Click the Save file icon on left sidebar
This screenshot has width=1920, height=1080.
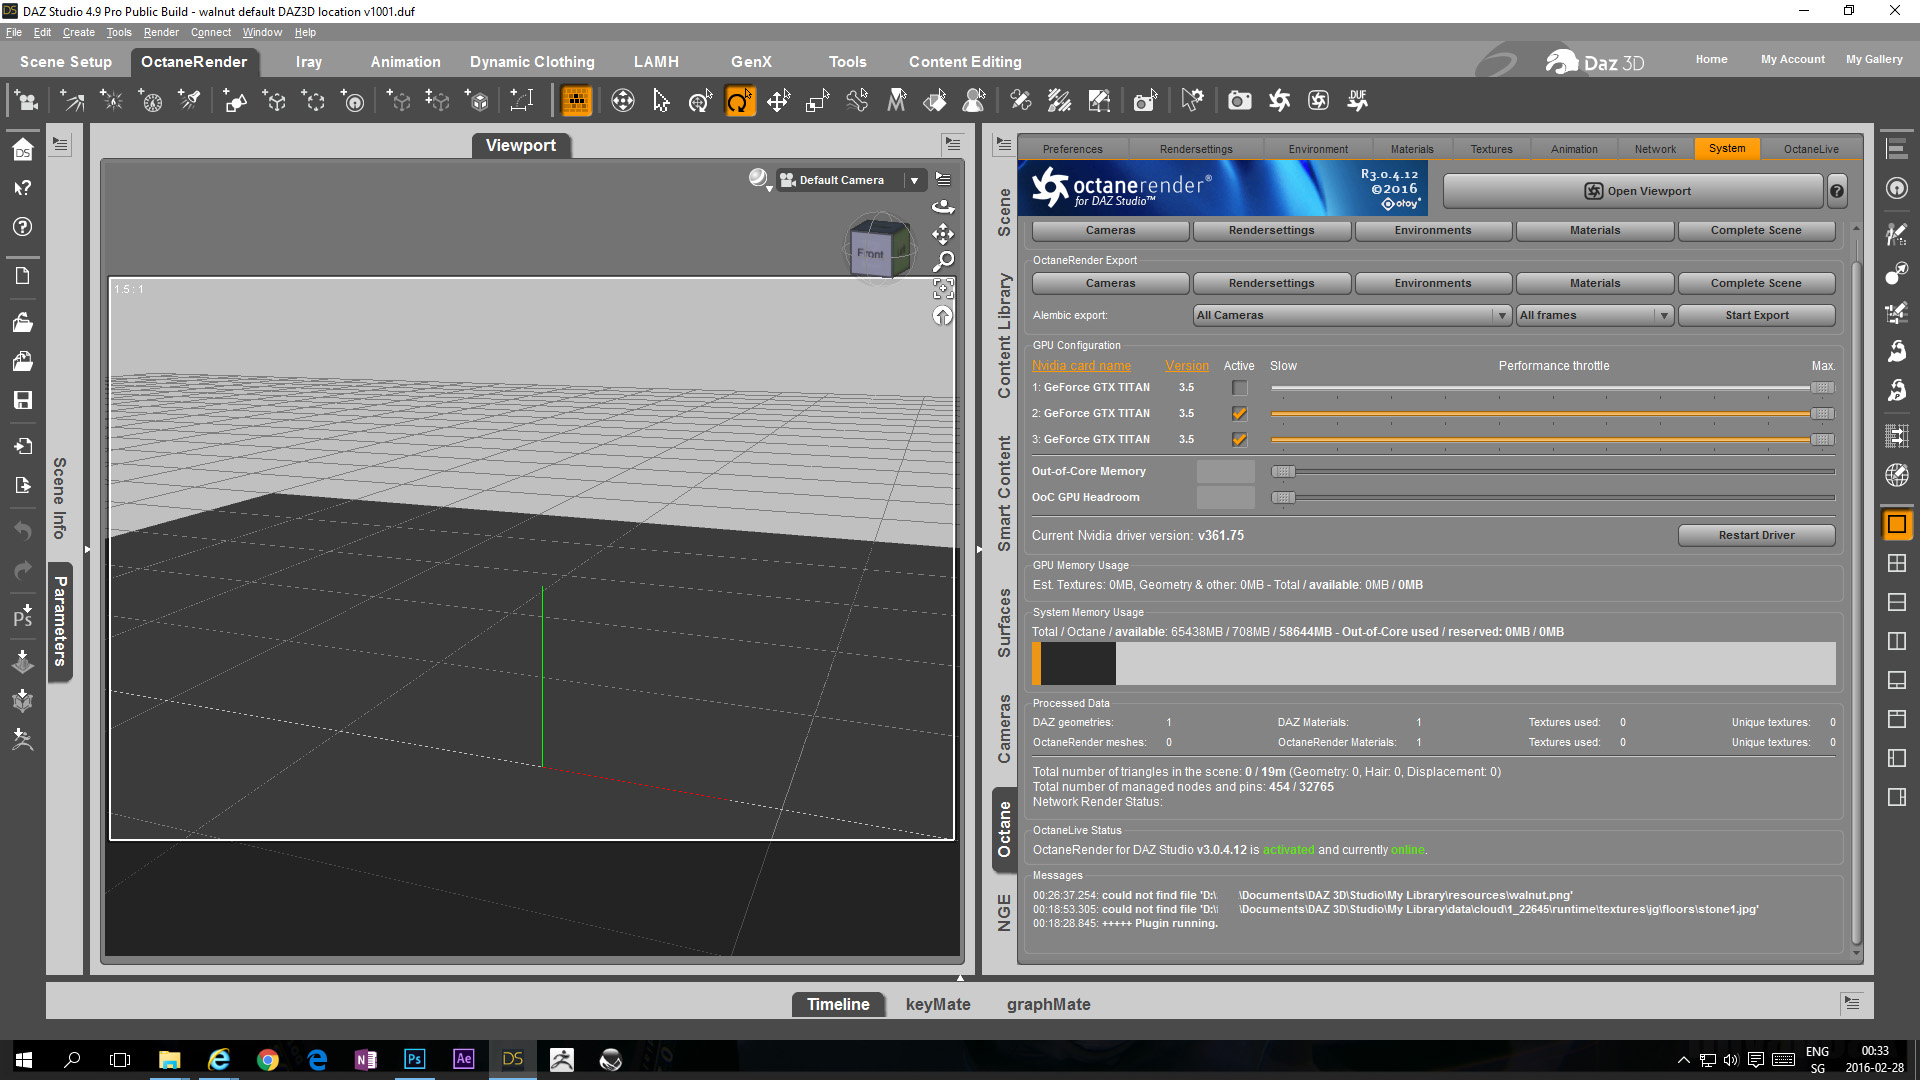click(22, 400)
